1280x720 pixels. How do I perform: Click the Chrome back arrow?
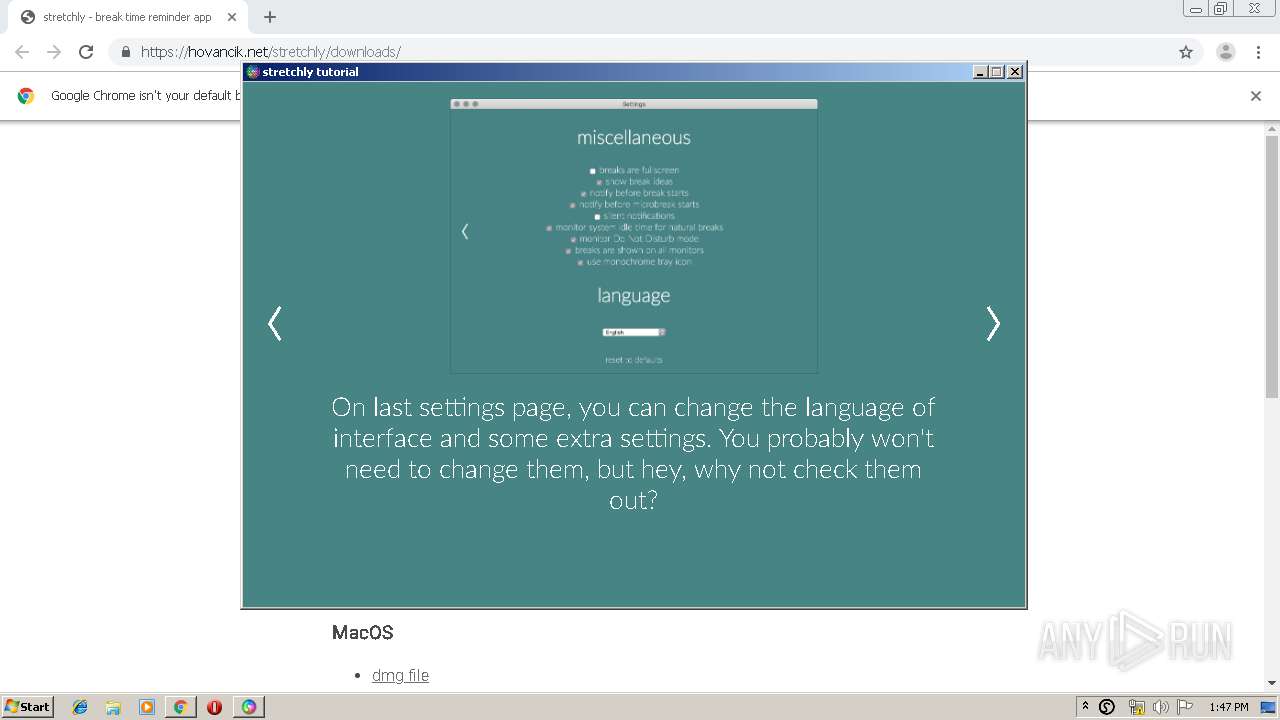[x=22, y=52]
